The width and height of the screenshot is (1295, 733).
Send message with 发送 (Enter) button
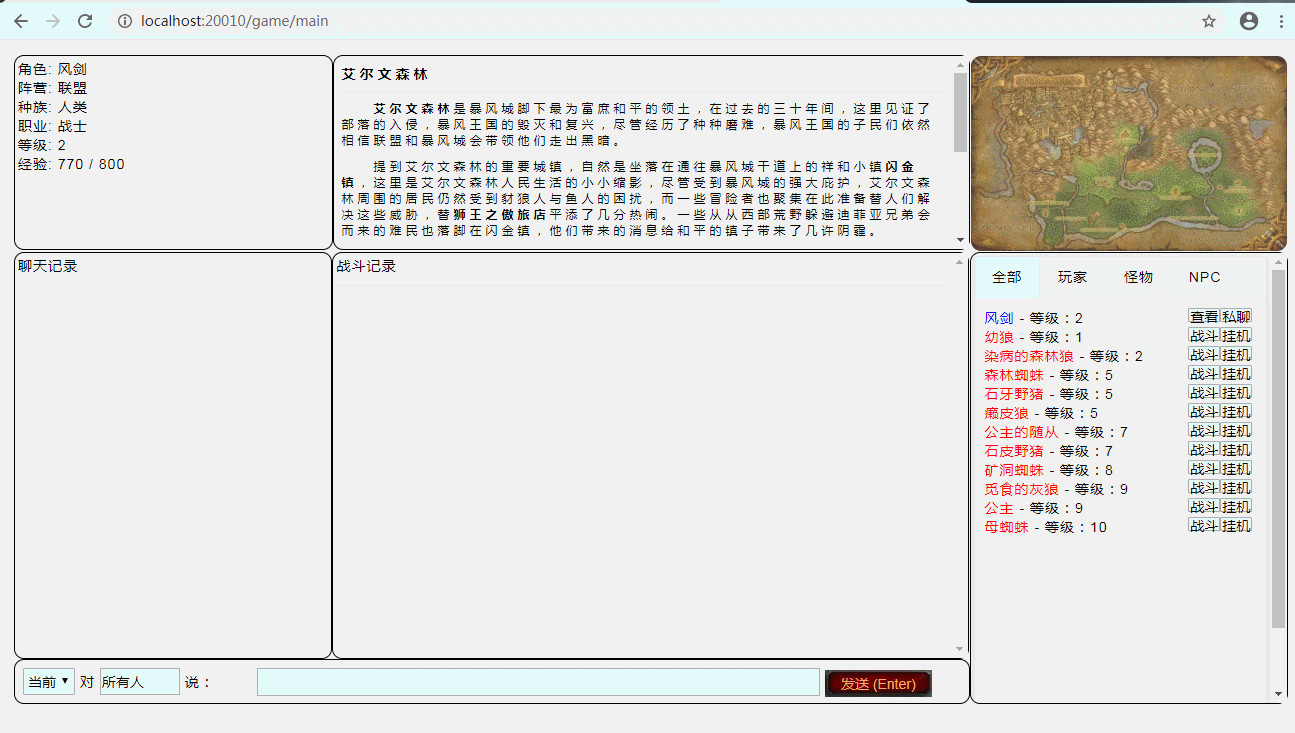878,684
